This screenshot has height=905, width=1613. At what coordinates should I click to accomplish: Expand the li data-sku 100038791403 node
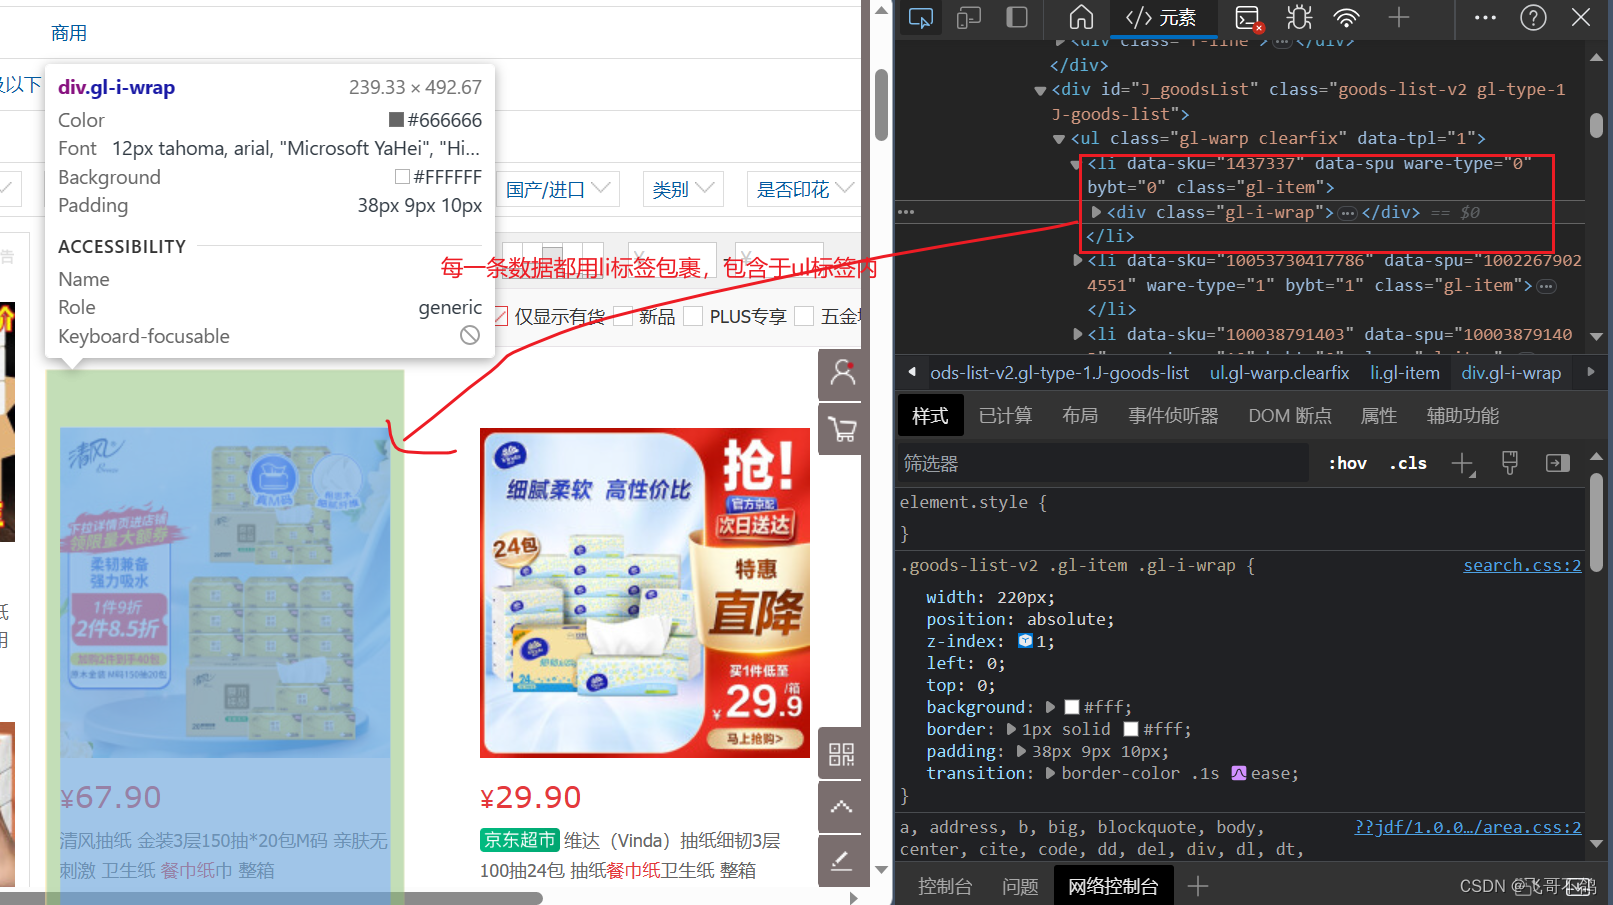[x=1077, y=334]
